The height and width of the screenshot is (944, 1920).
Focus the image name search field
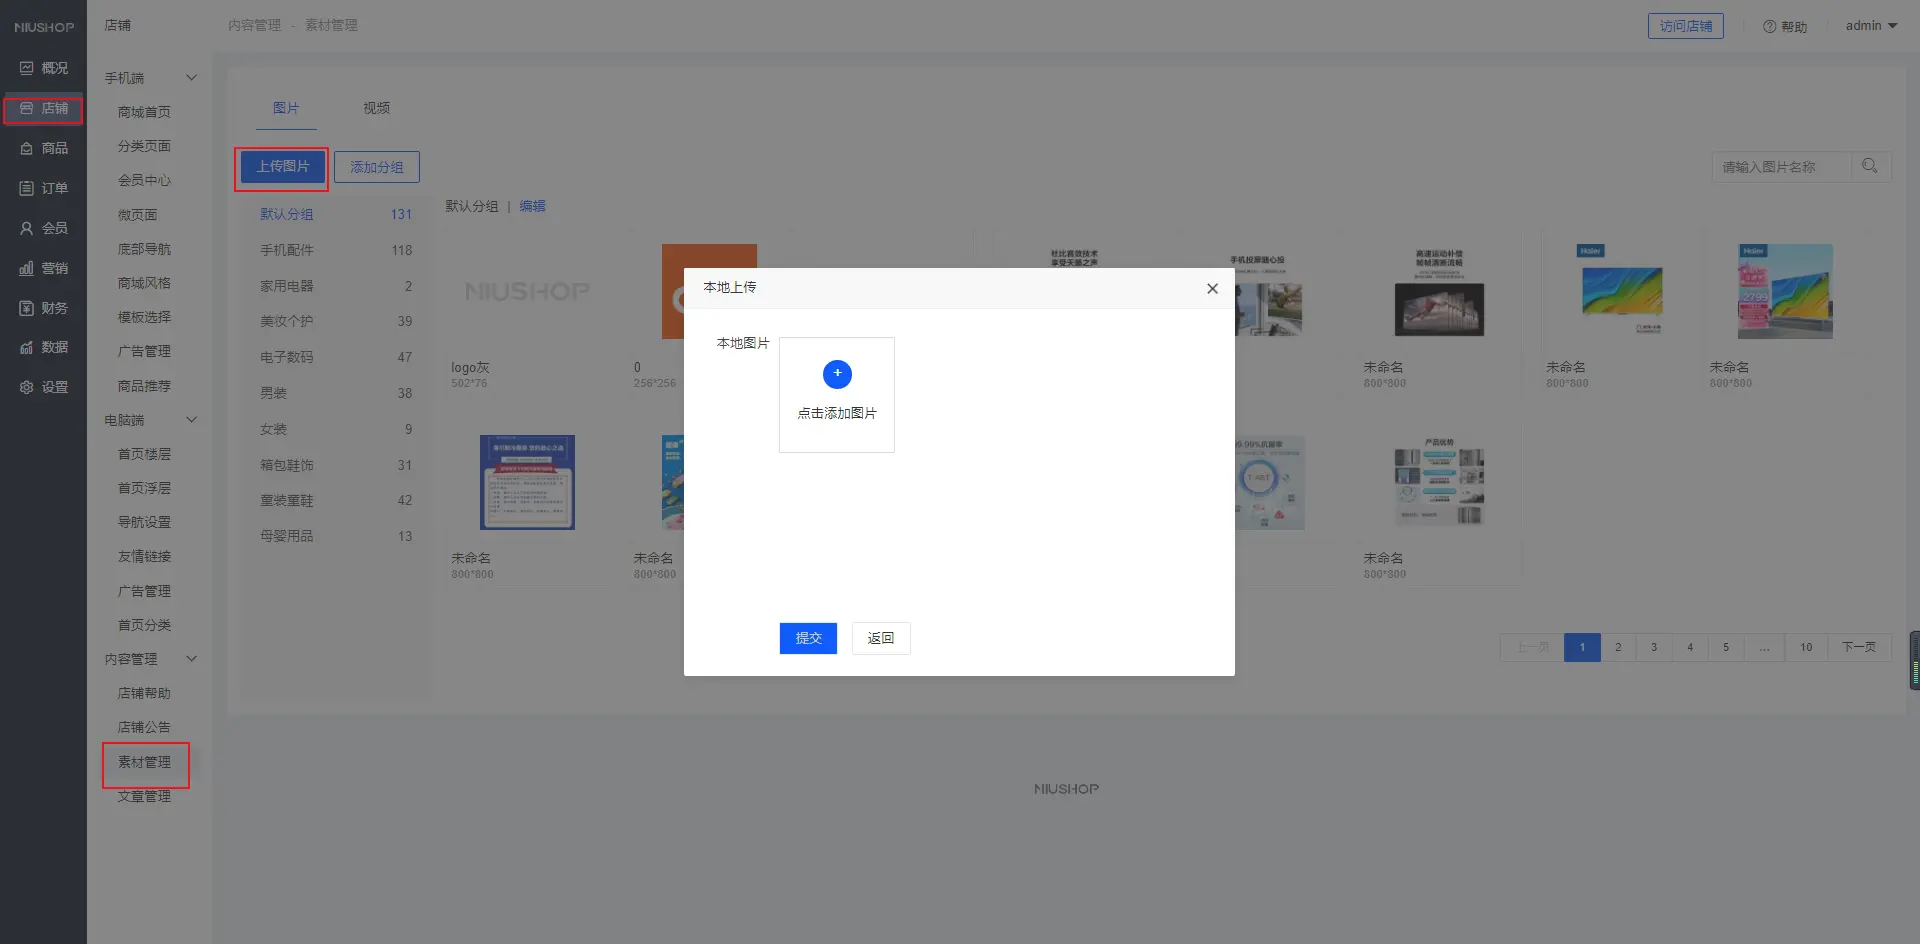1780,167
